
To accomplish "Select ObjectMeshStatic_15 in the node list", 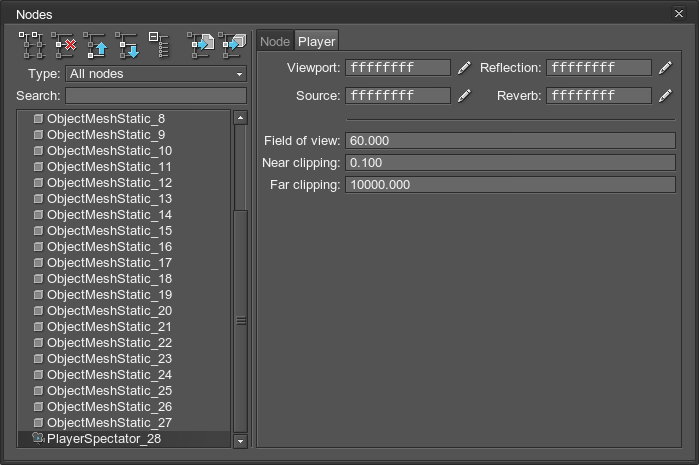I will pos(109,230).
